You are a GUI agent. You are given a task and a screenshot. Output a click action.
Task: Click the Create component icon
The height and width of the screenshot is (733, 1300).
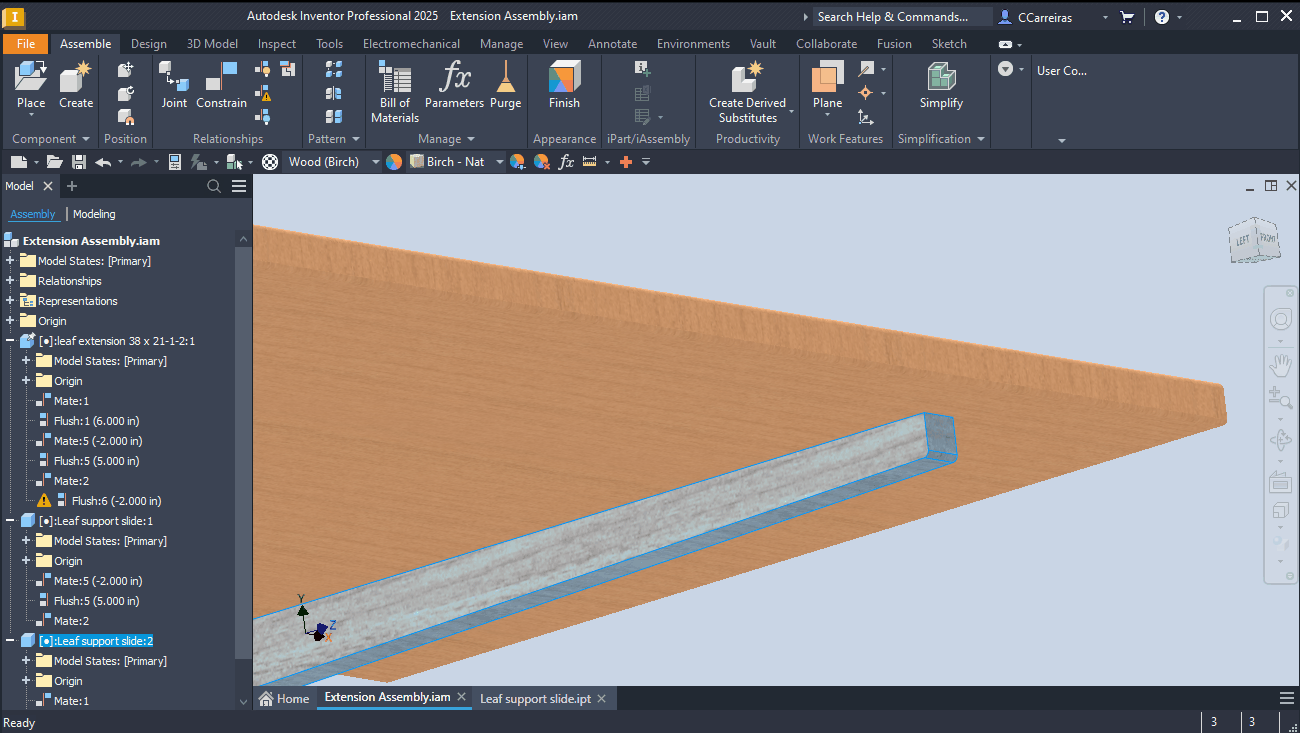pyautogui.click(x=76, y=78)
